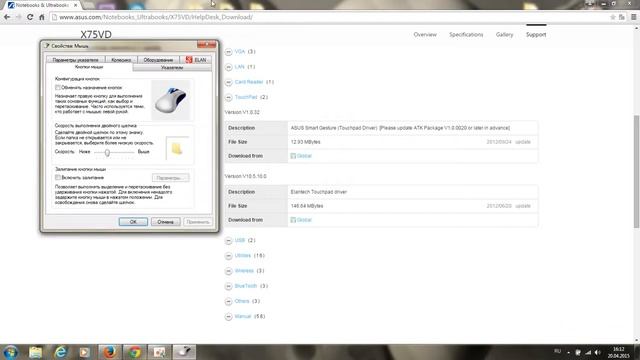
Task: Close the mouse properties dialog
Action: 207,44
